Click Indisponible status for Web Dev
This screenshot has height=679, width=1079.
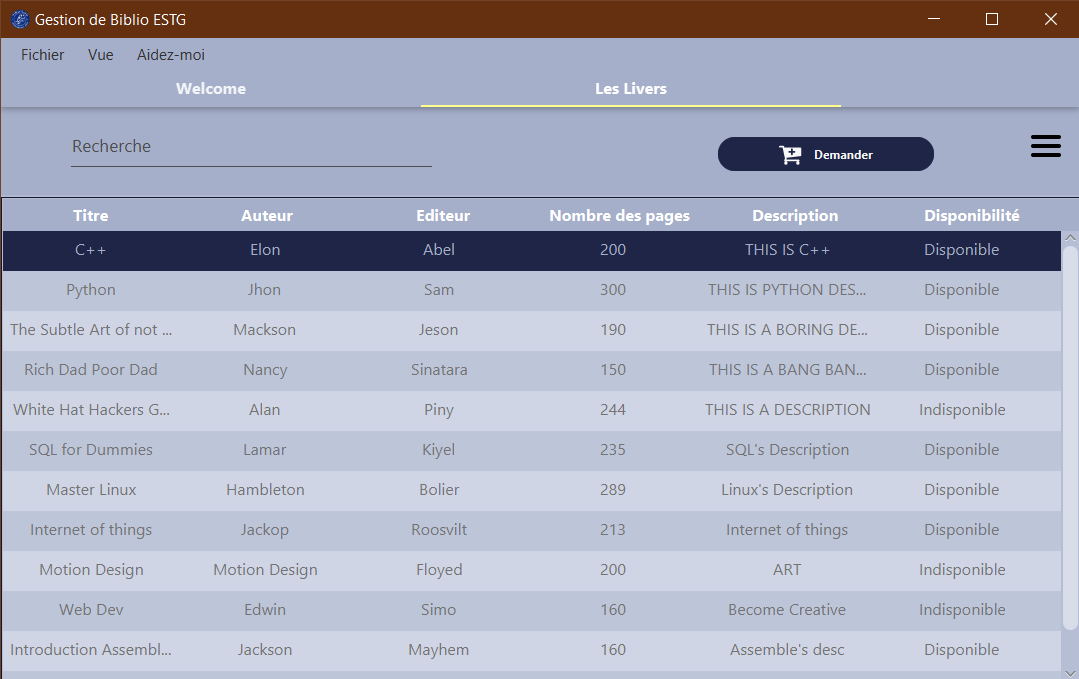pyautogui.click(x=962, y=610)
